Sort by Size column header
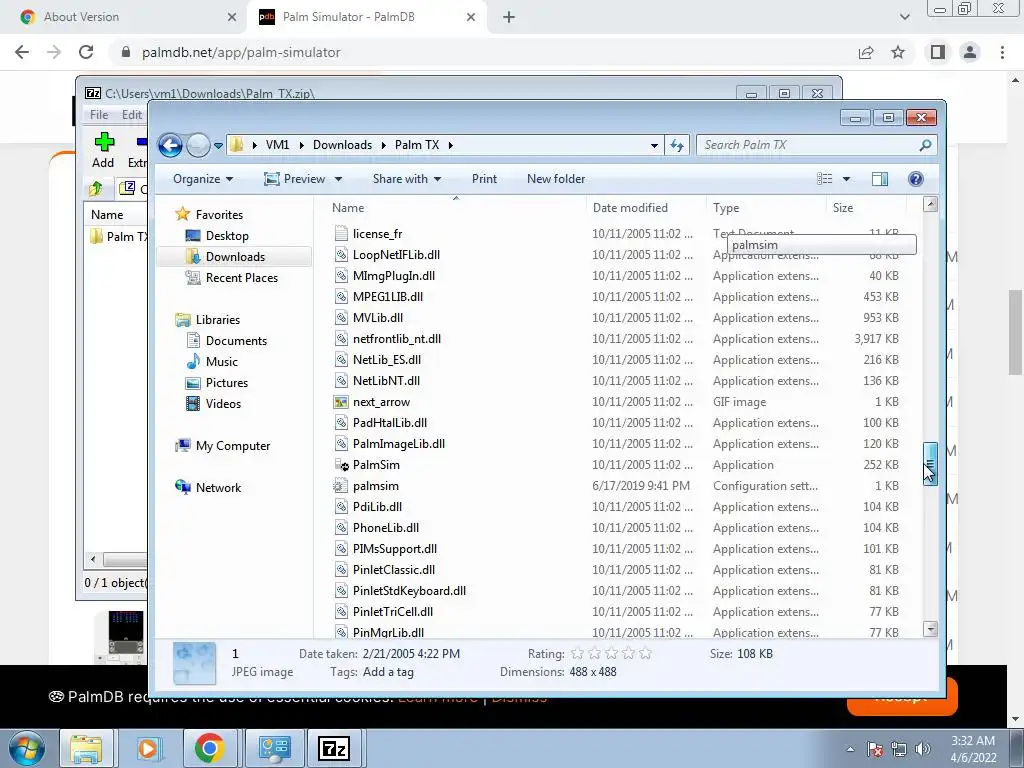This screenshot has width=1024, height=768. (842, 208)
